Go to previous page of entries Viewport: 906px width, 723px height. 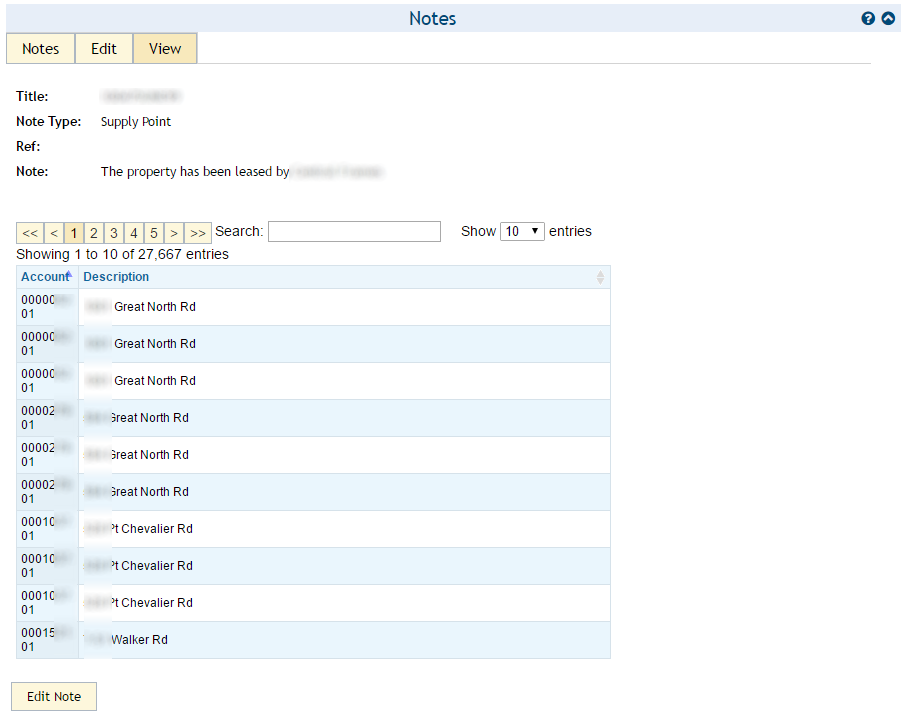click(x=54, y=233)
